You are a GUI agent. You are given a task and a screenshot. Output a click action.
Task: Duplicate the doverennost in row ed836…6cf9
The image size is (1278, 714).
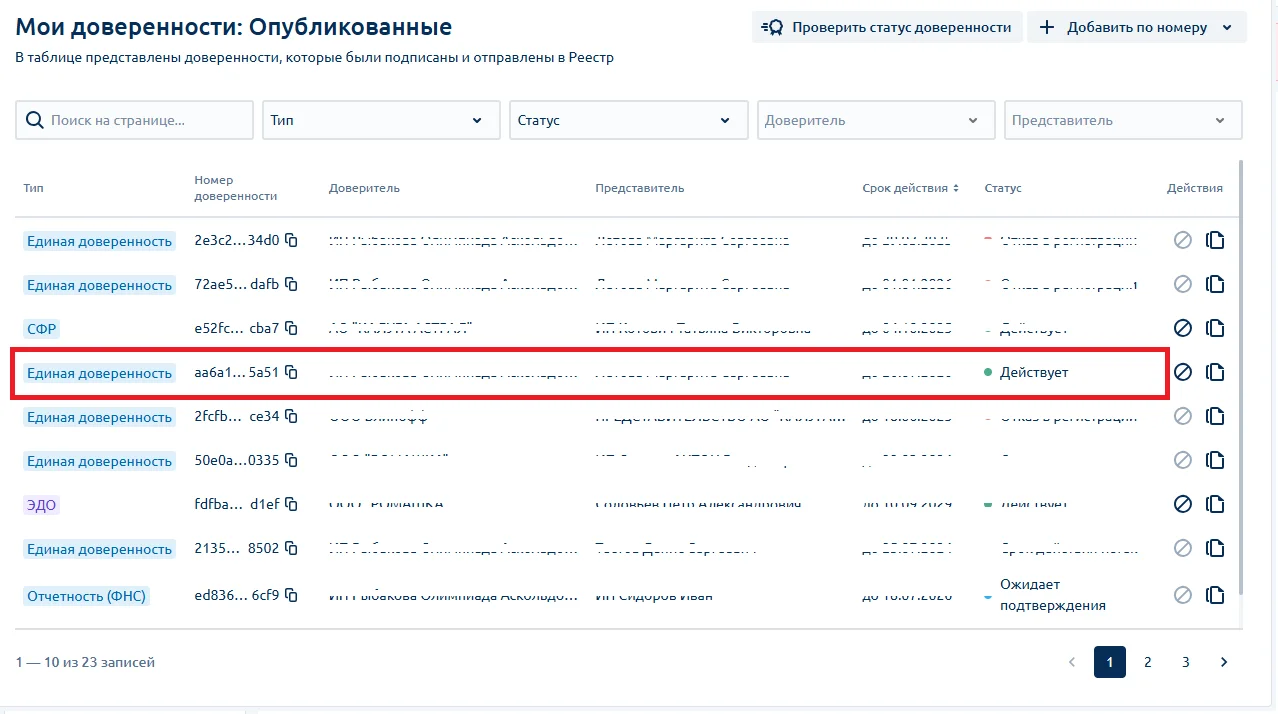pyautogui.click(x=1215, y=595)
